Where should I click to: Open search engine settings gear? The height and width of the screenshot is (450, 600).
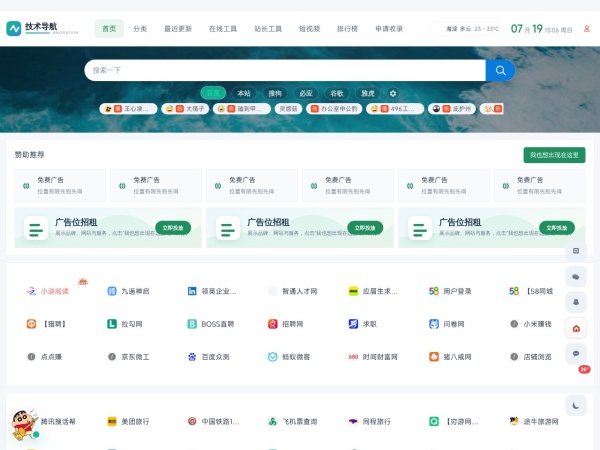pyautogui.click(x=393, y=93)
